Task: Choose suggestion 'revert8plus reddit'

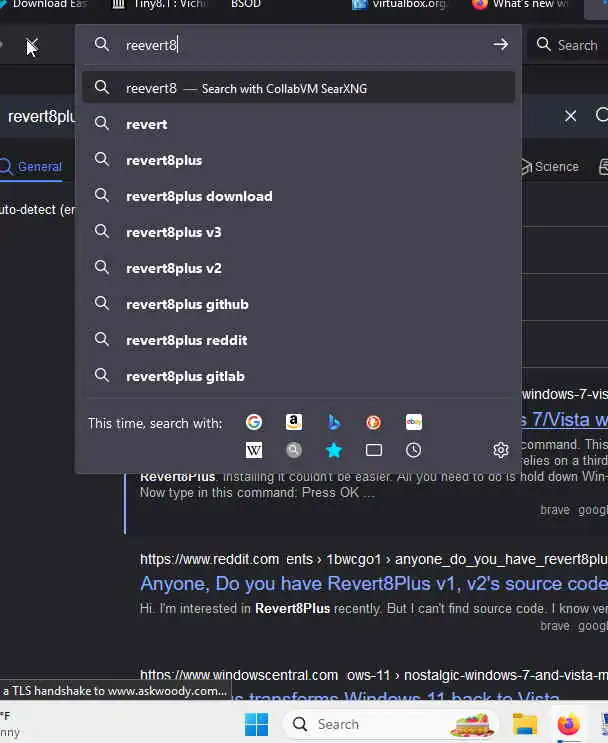Action: click(x=299, y=340)
